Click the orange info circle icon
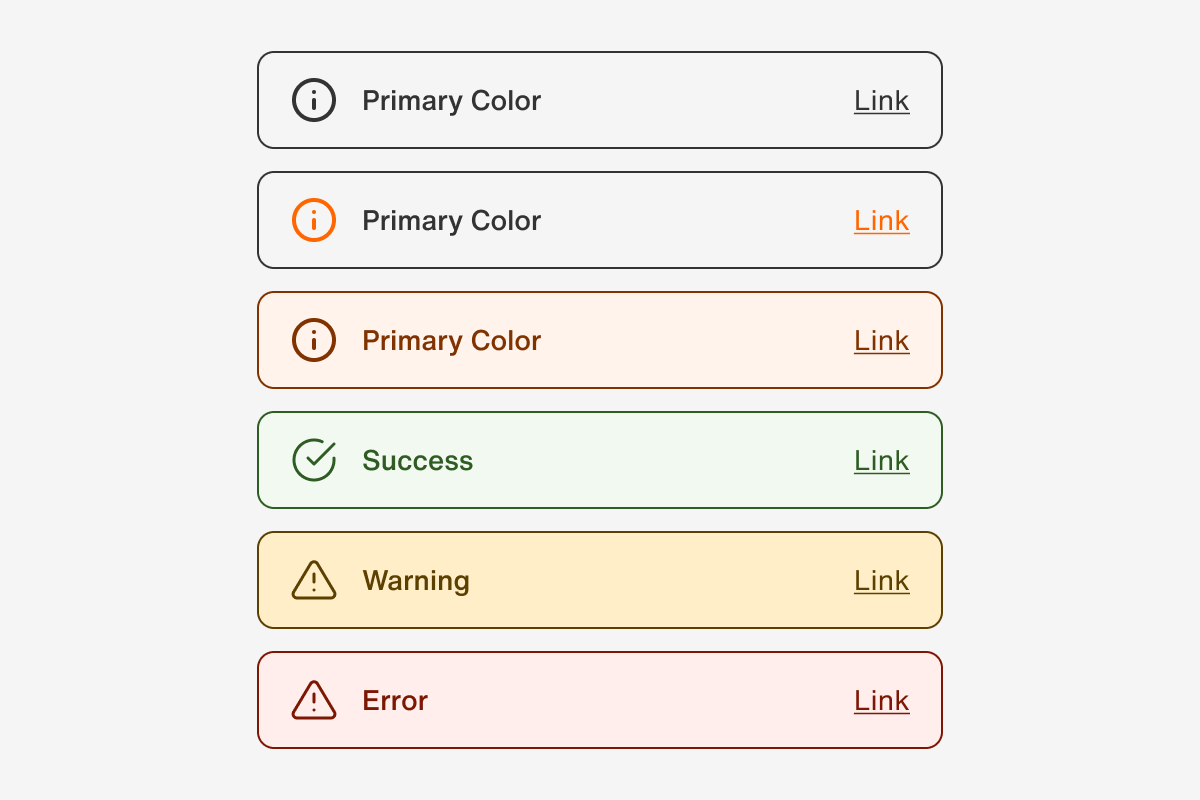Image resolution: width=1200 pixels, height=800 pixels. point(314,221)
